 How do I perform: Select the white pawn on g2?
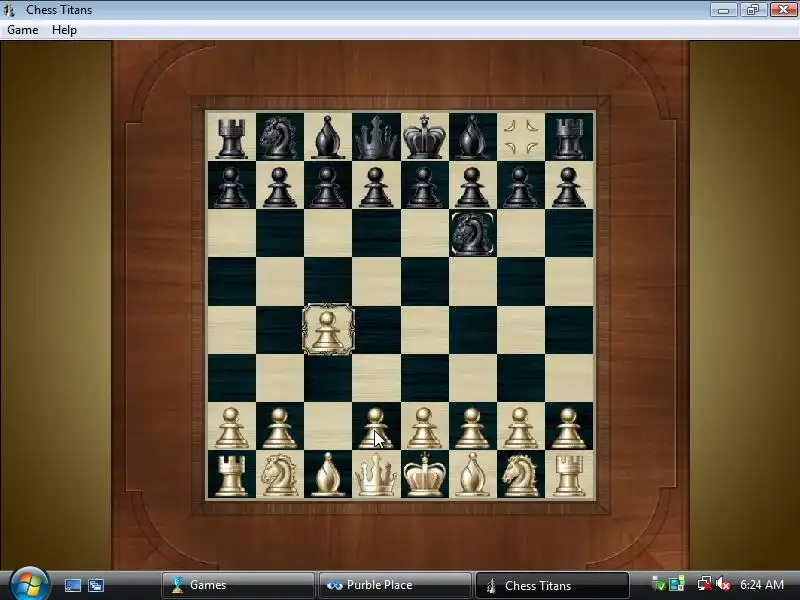[521, 428]
